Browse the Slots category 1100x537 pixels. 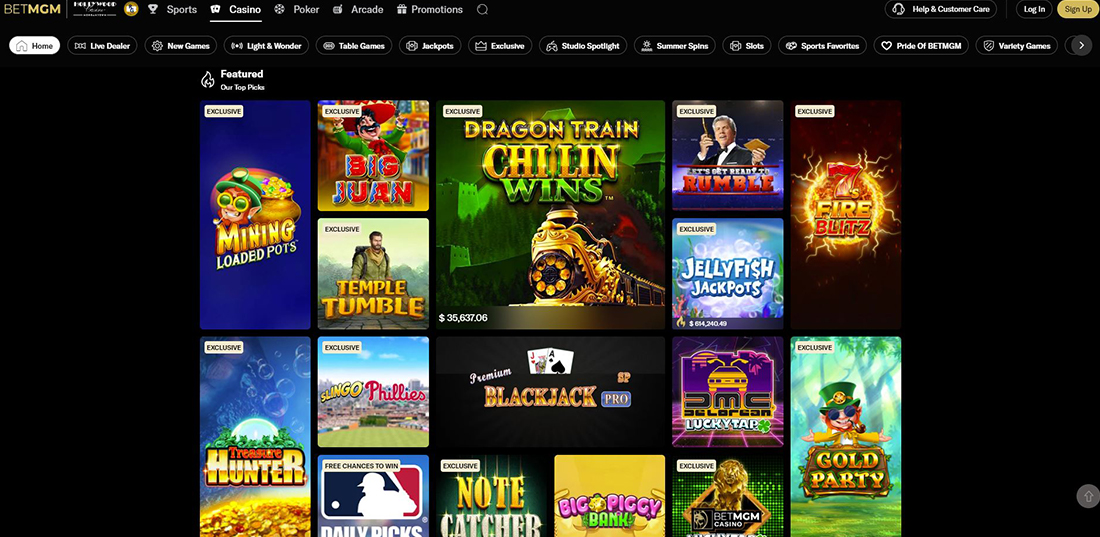[747, 46]
